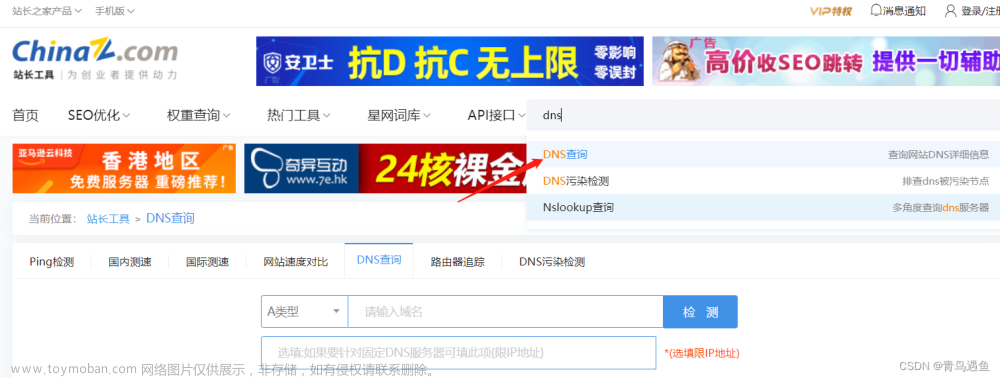Open VIP特权 privileges link
Image resolution: width=1000 pixels, height=378 pixels.
(x=830, y=11)
